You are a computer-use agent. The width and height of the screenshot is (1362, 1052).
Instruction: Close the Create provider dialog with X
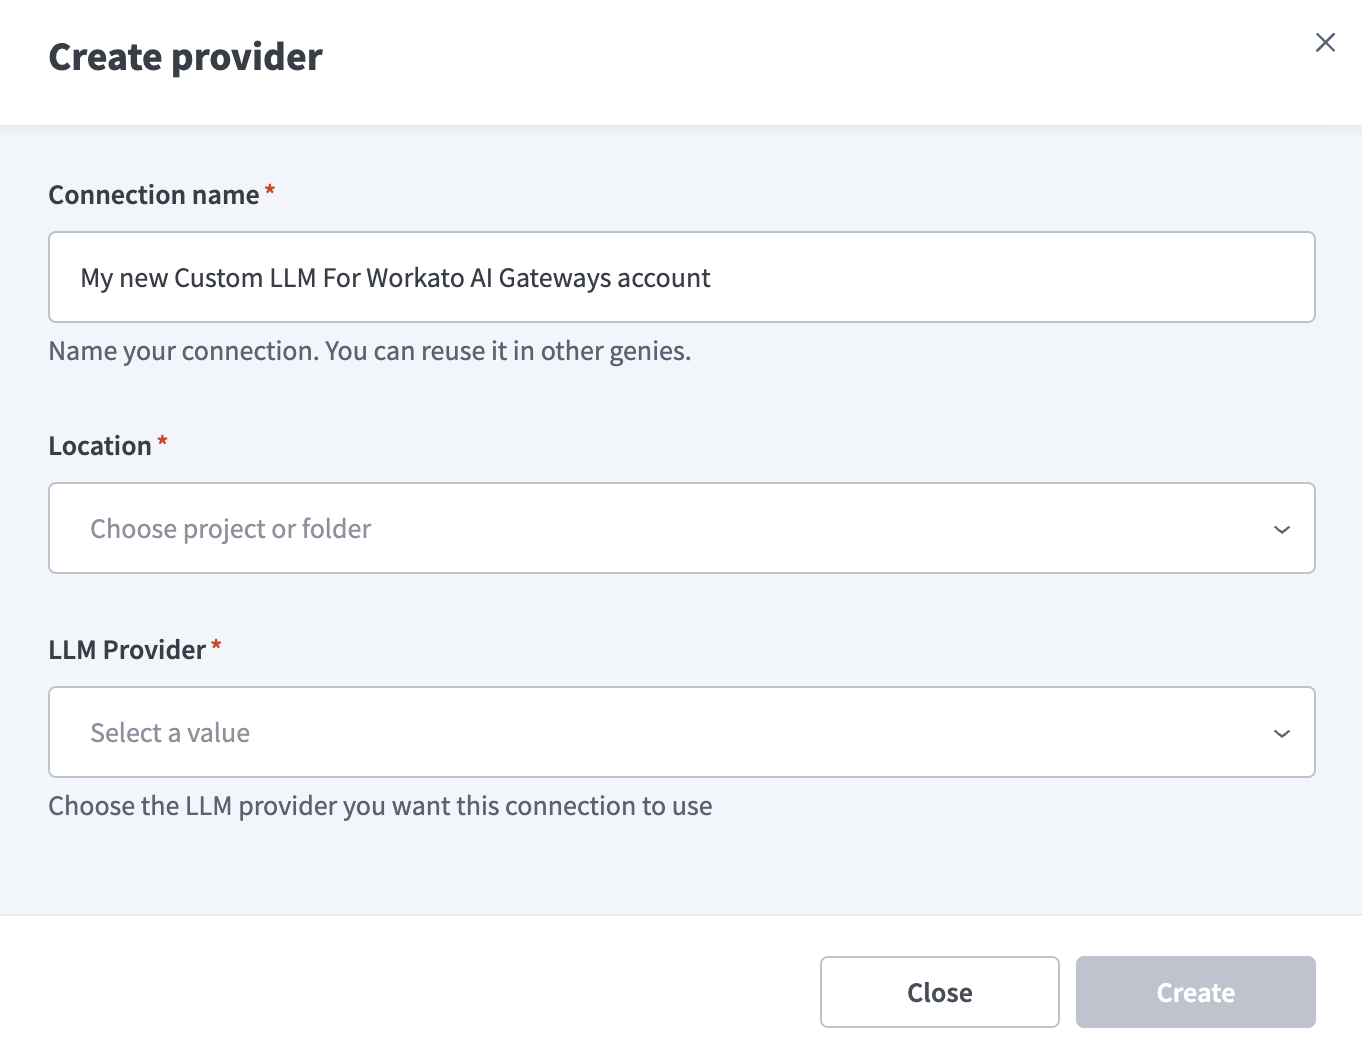coord(1325,42)
